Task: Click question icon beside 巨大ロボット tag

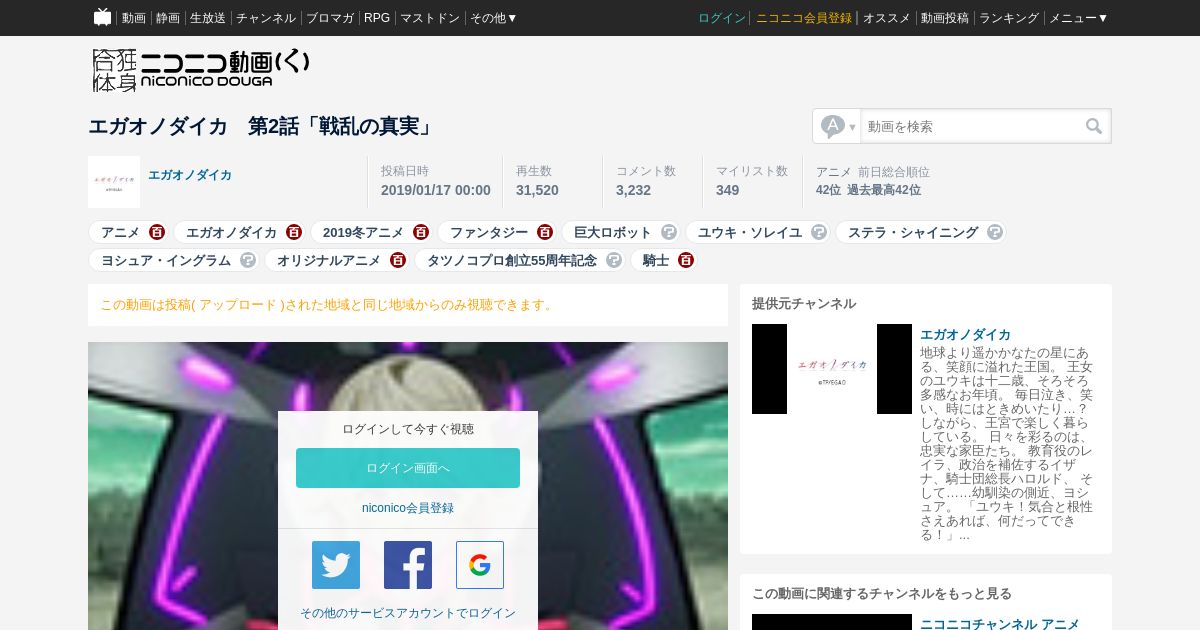Action: [x=669, y=232]
